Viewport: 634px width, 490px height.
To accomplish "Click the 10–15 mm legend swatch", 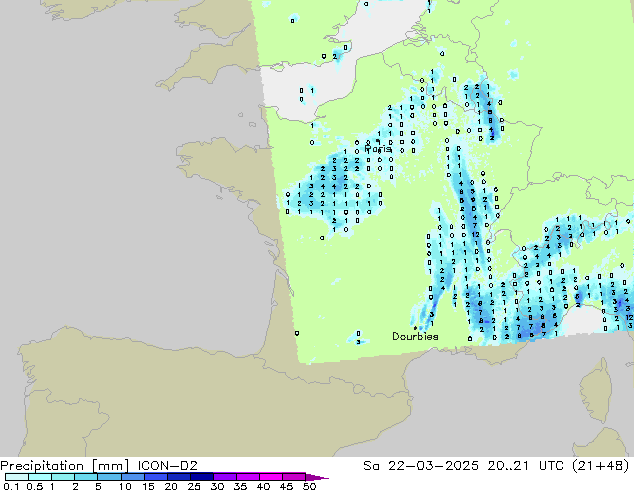I will (x=132, y=477).
